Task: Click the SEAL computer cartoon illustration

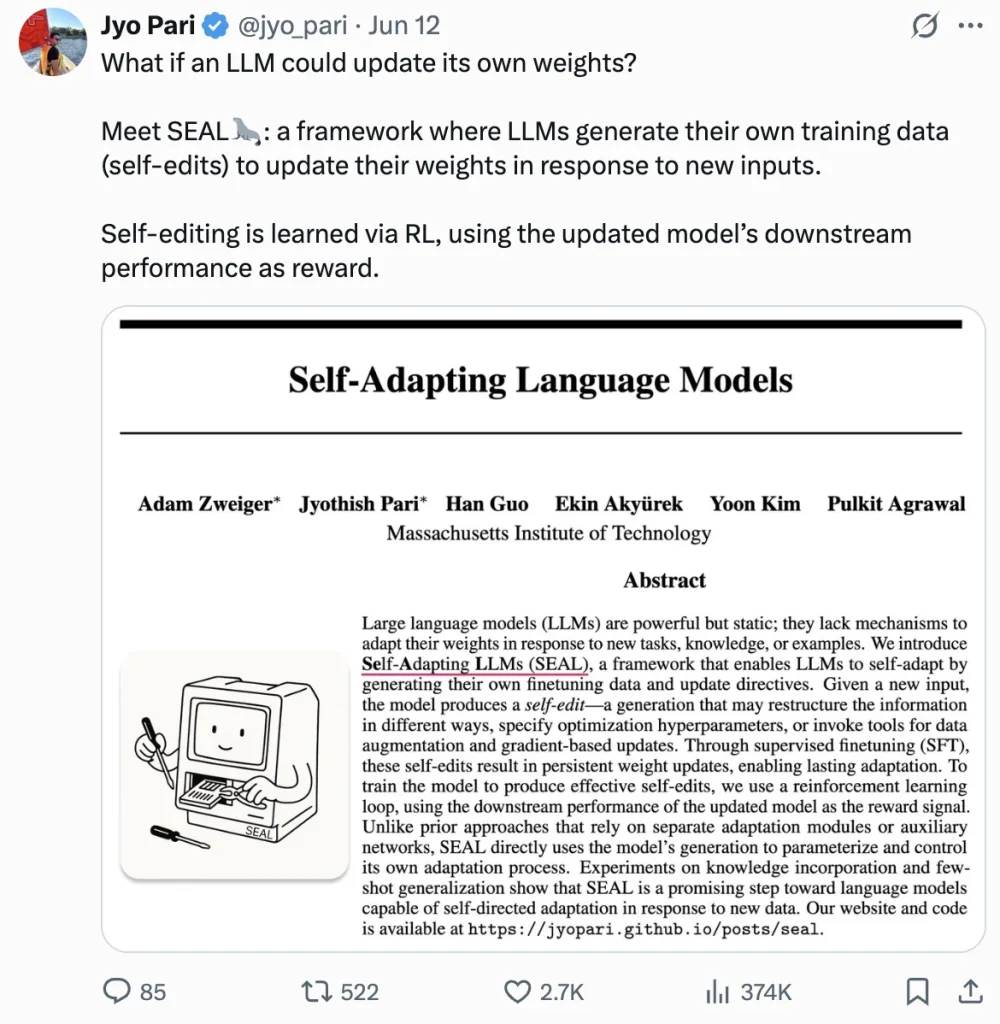Action: pos(234,765)
